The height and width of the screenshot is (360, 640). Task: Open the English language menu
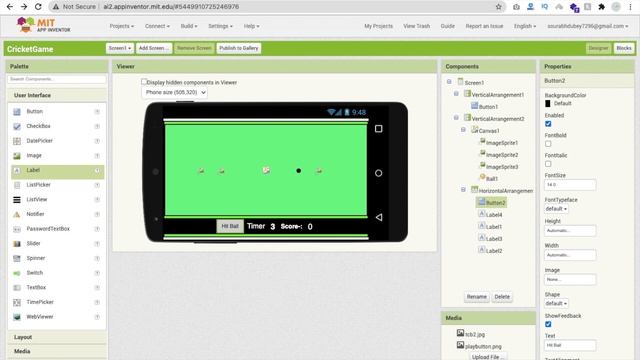tap(525, 26)
